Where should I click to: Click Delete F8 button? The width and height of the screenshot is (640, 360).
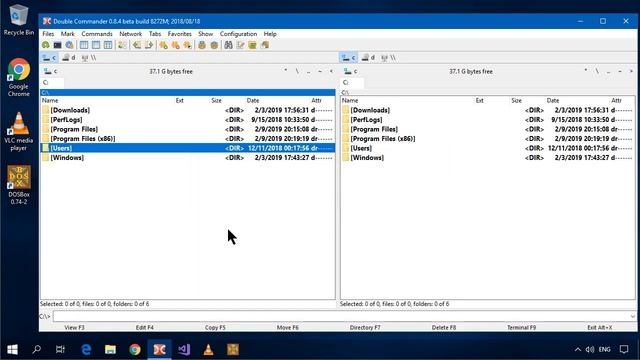click(x=444, y=327)
